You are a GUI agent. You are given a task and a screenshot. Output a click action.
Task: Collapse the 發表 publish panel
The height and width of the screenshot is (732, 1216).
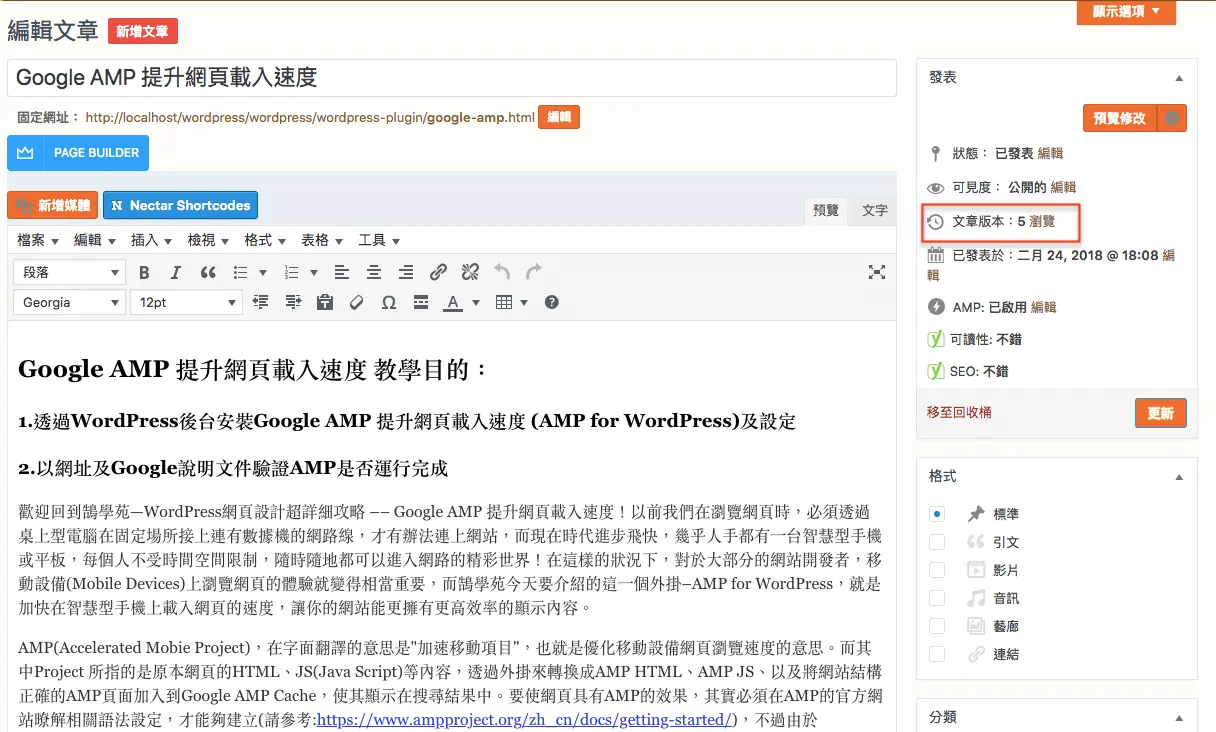click(1179, 78)
